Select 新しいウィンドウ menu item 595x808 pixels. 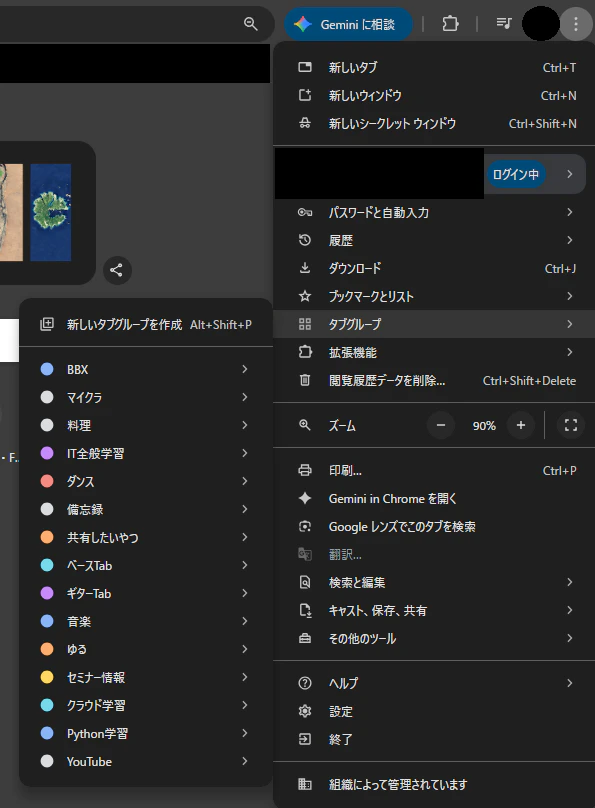[x=434, y=95]
